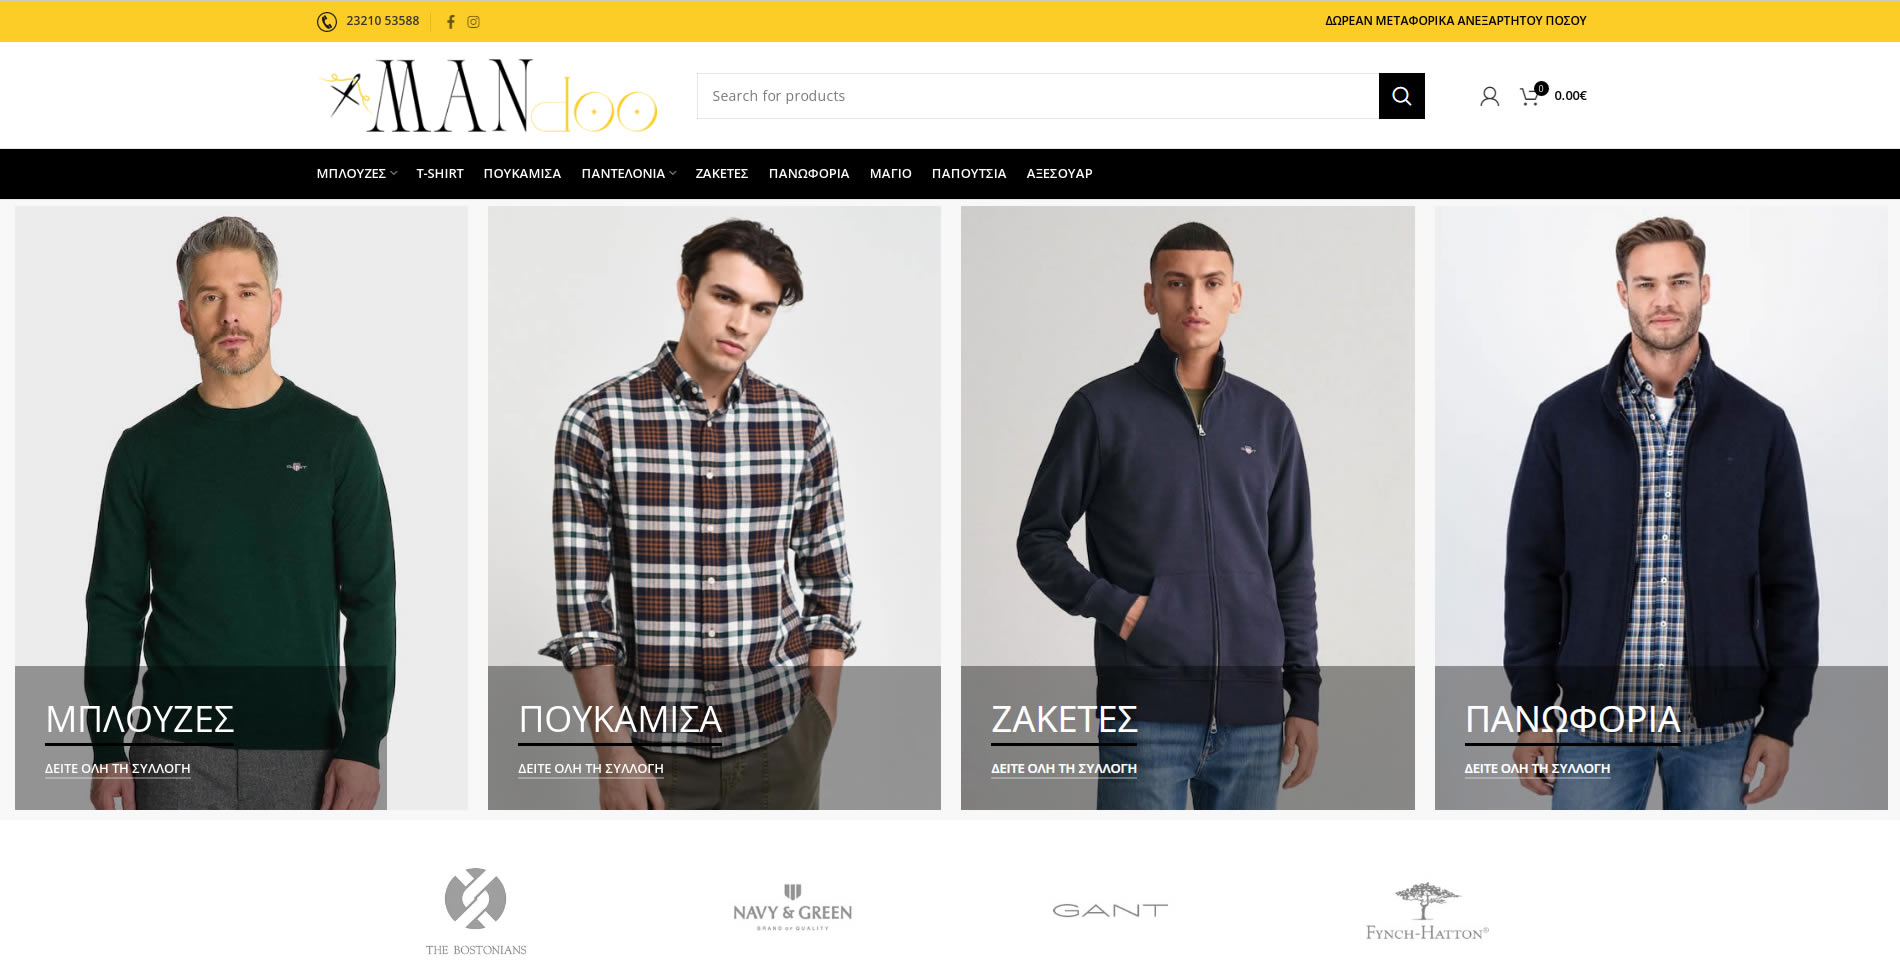Expand the ΠΑΝΤΕΛΟΝΙΑ menu dropdown
The width and height of the screenshot is (1900, 965).
click(629, 174)
